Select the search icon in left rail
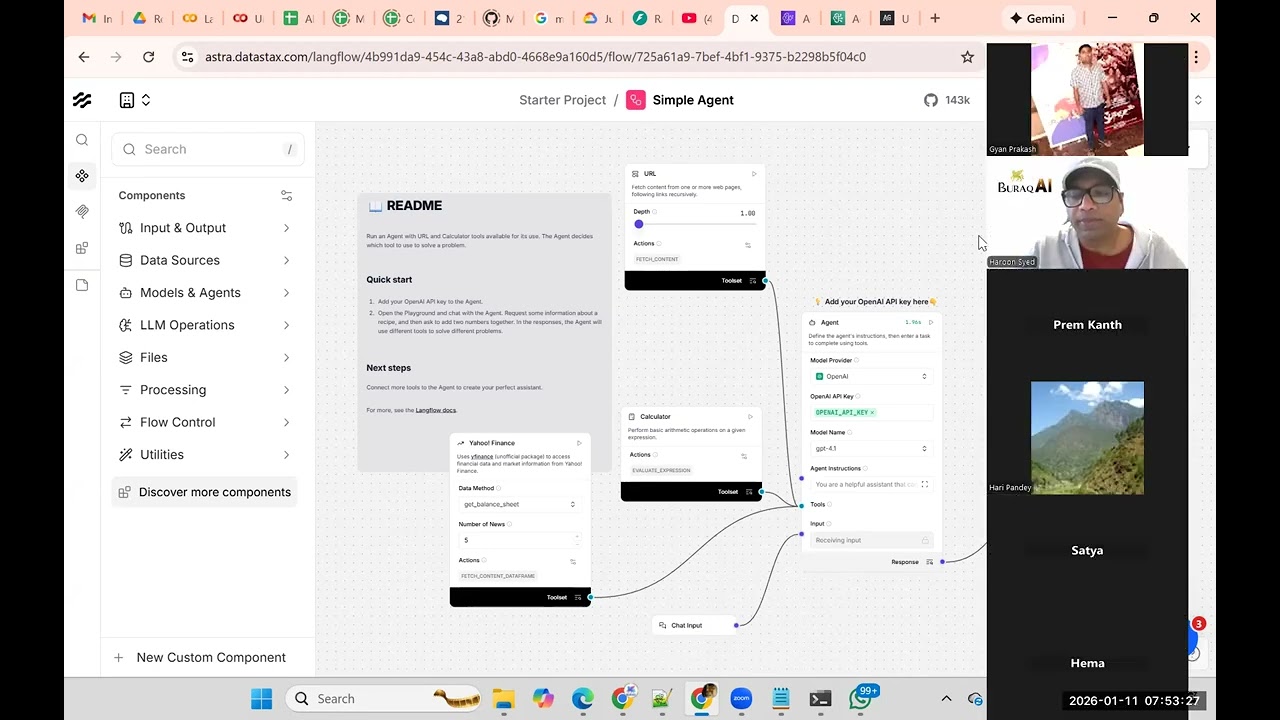The height and width of the screenshot is (720, 1280). pos(82,140)
